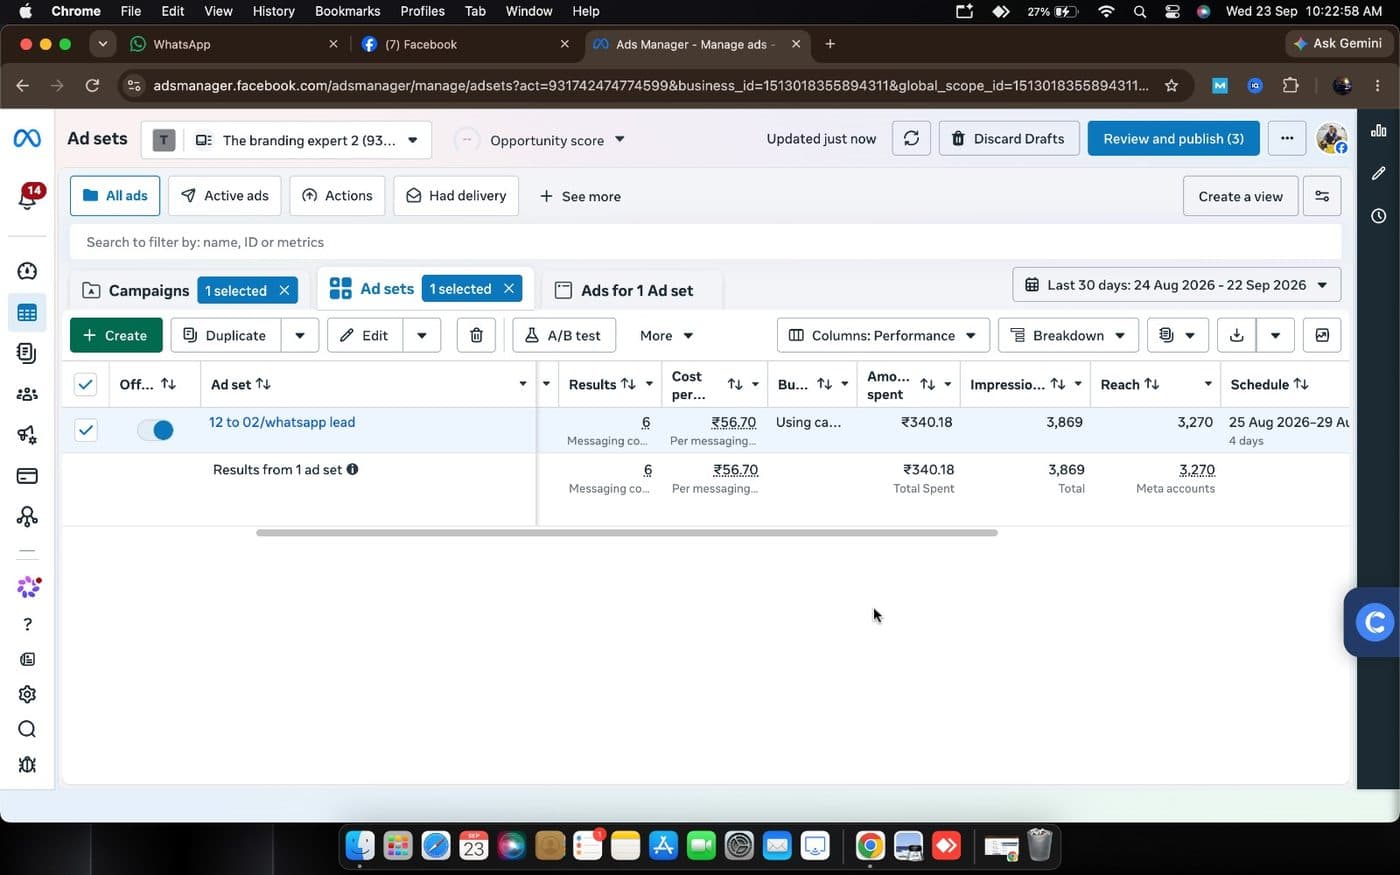The width and height of the screenshot is (1400, 875).
Task: Clear the Campaigns 1 selected filter
Action: pyautogui.click(x=284, y=290)
